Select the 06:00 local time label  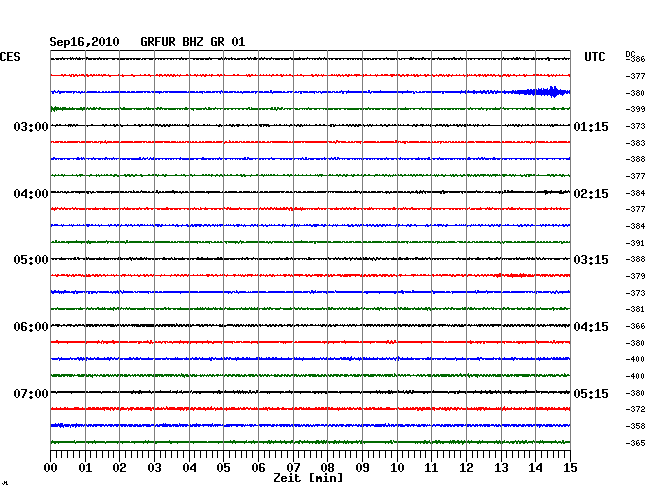31,327
